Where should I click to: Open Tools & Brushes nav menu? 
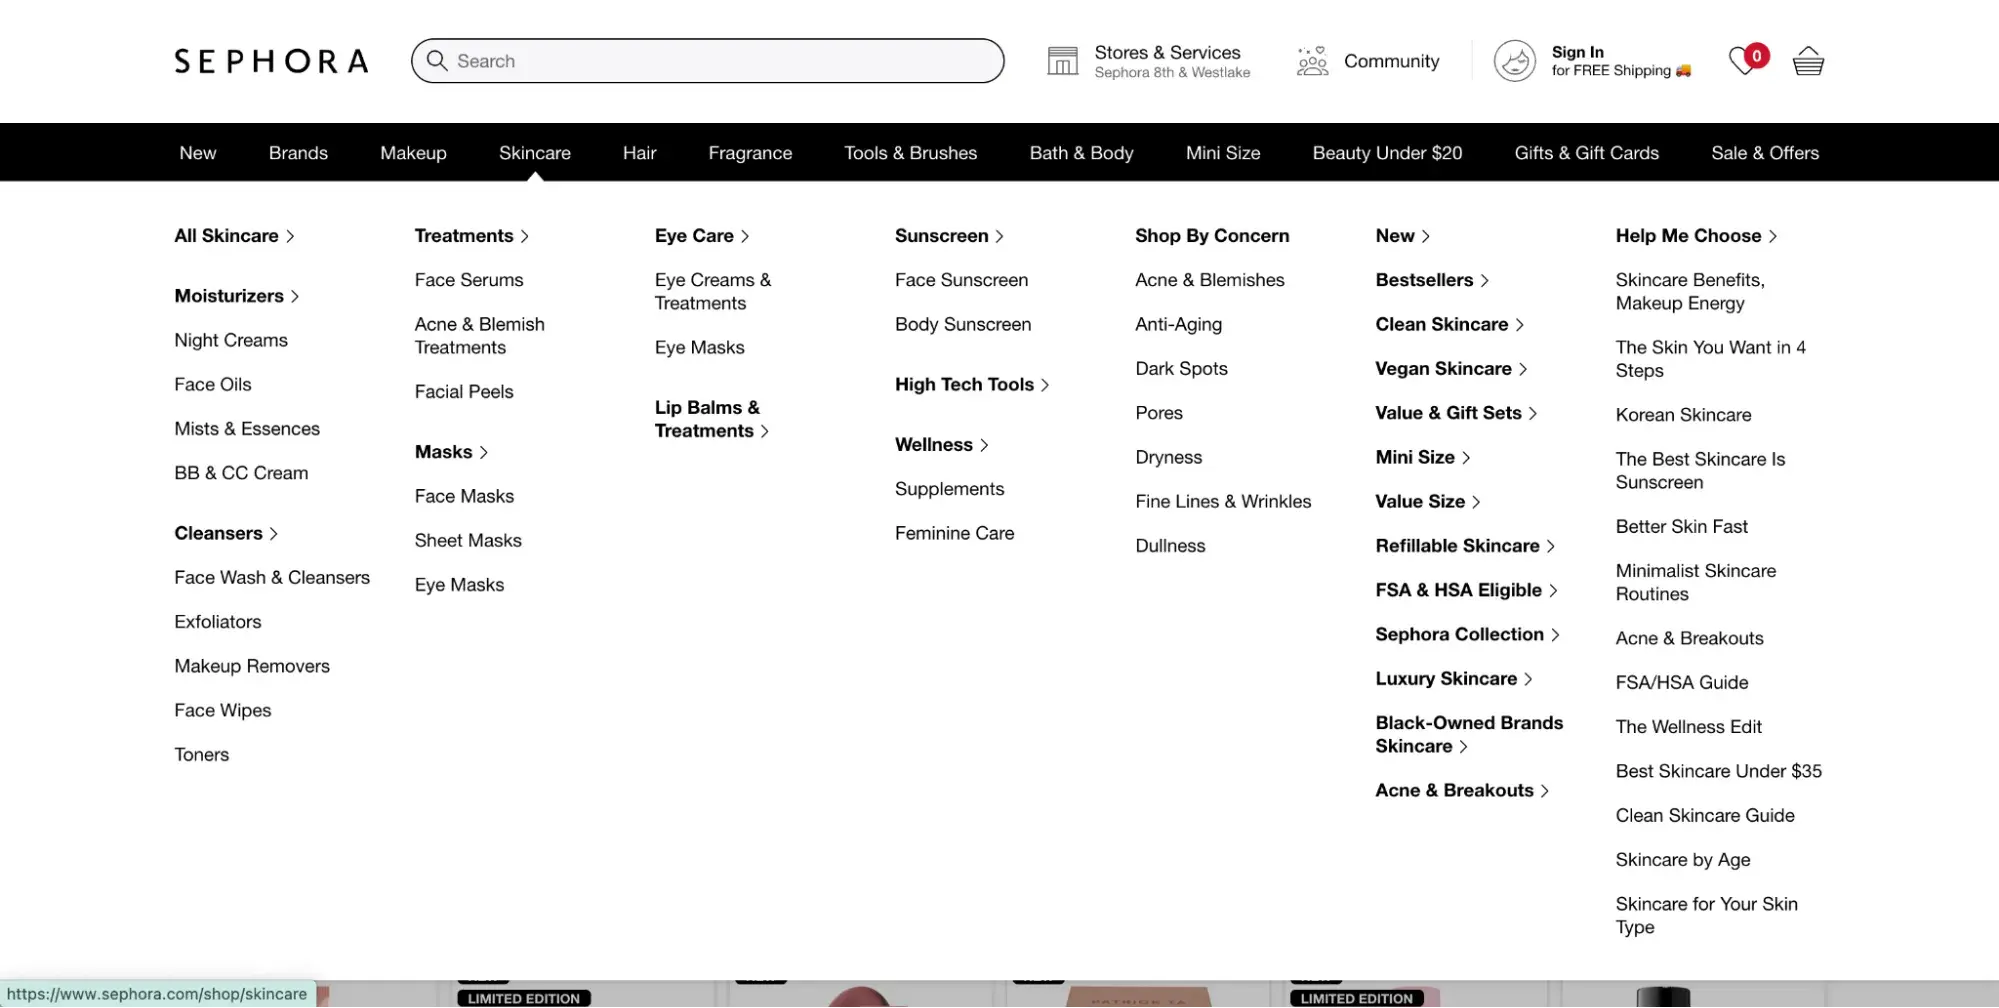910,153
